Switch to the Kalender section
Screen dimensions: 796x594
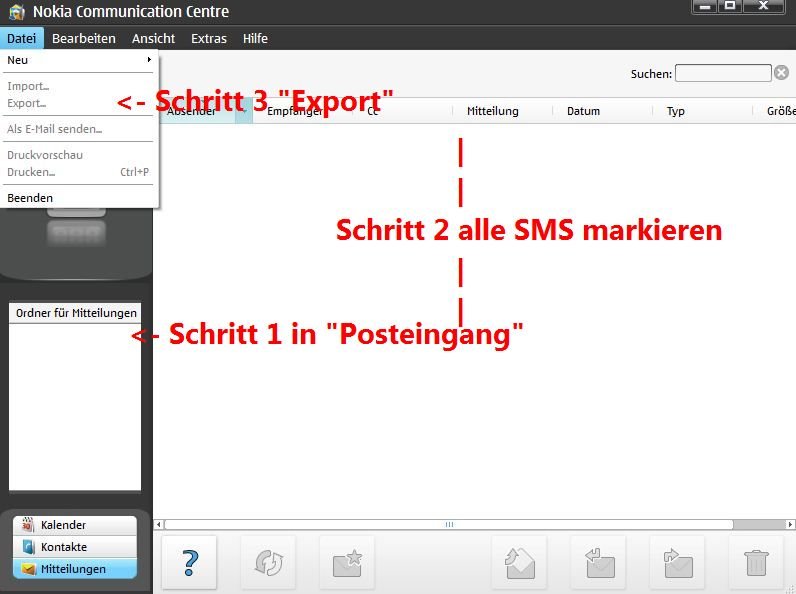[x=75, y=525]
